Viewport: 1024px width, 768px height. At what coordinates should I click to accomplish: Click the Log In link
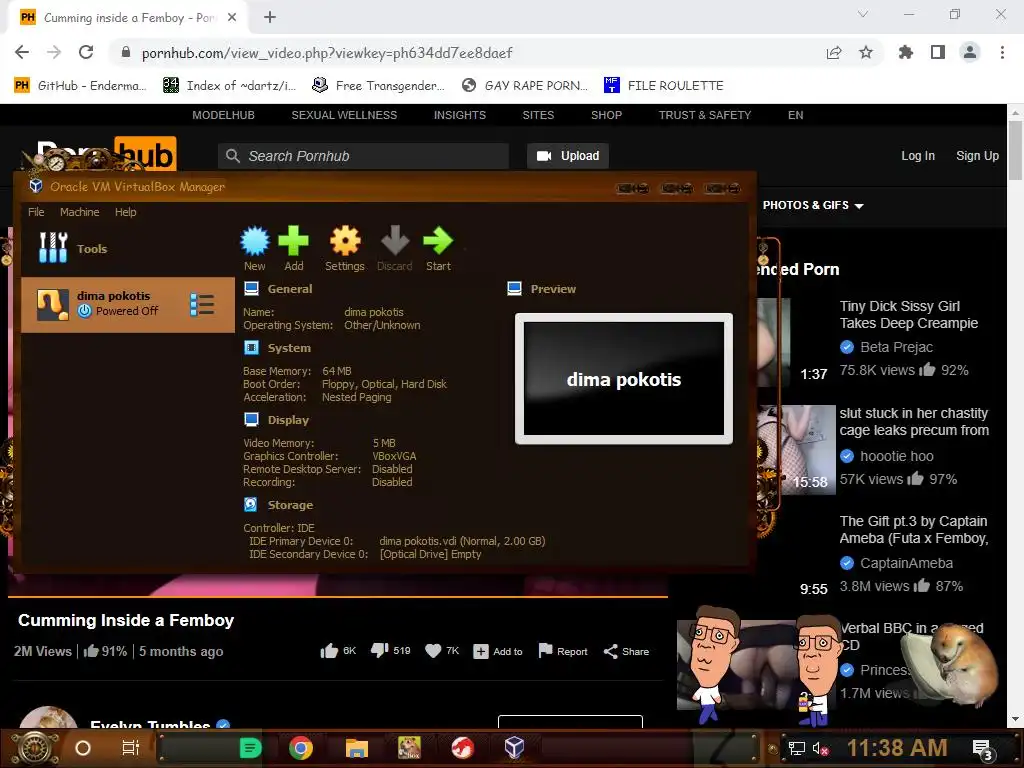[x=918, y=156]
